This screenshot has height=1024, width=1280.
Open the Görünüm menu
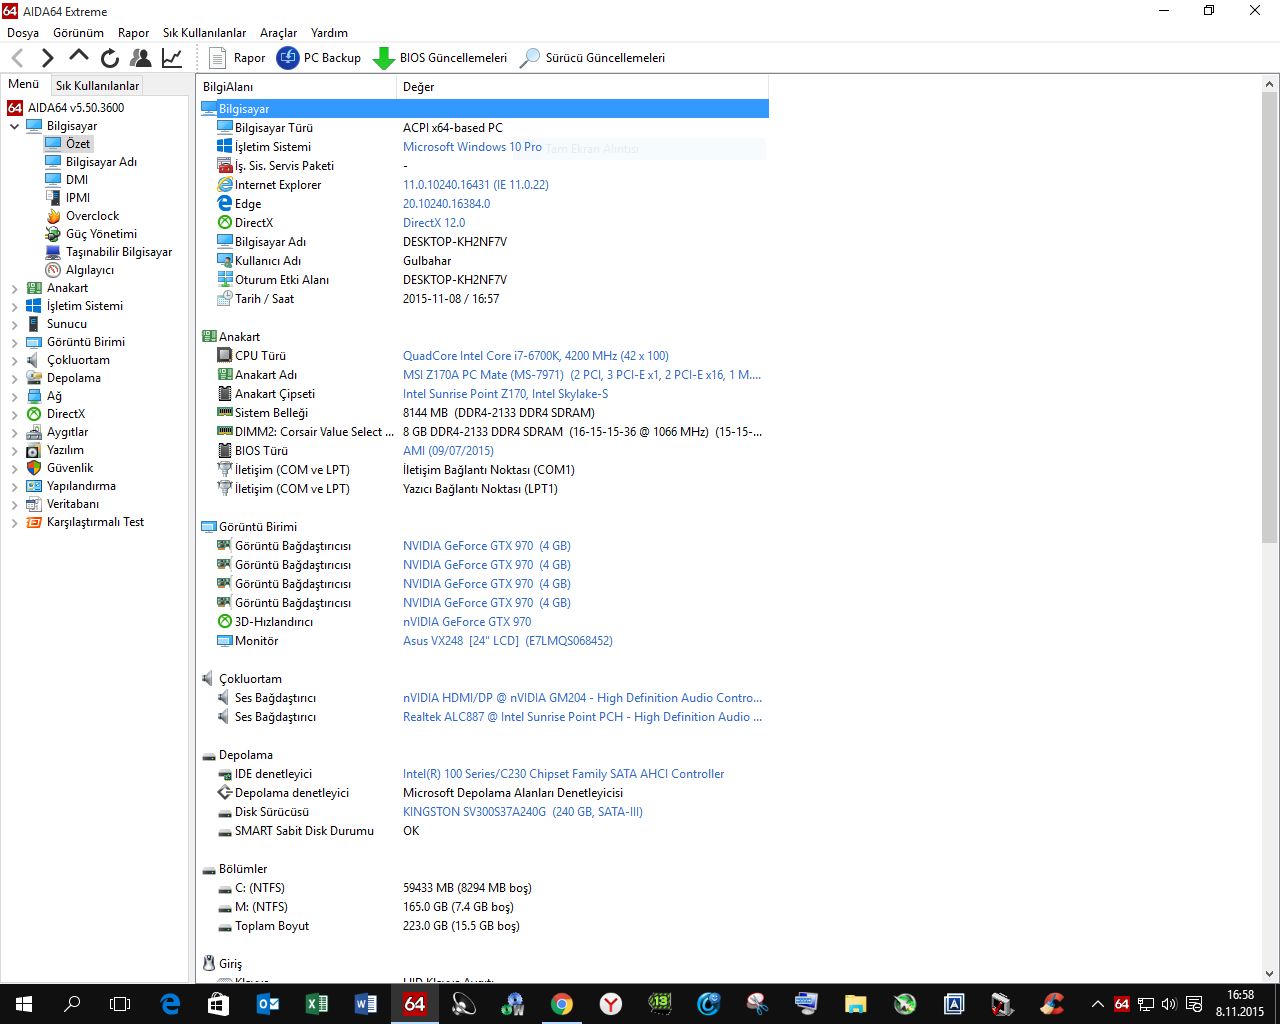78,33
